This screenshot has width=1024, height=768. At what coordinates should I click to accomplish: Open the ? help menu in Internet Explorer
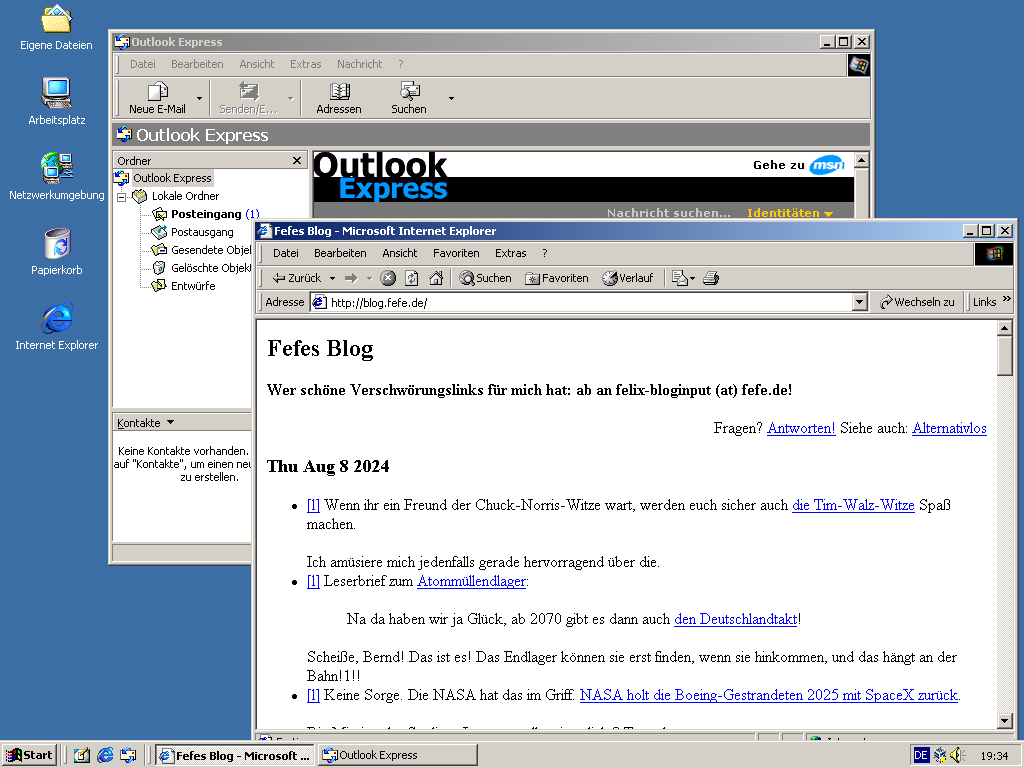(x=545, y=253)
